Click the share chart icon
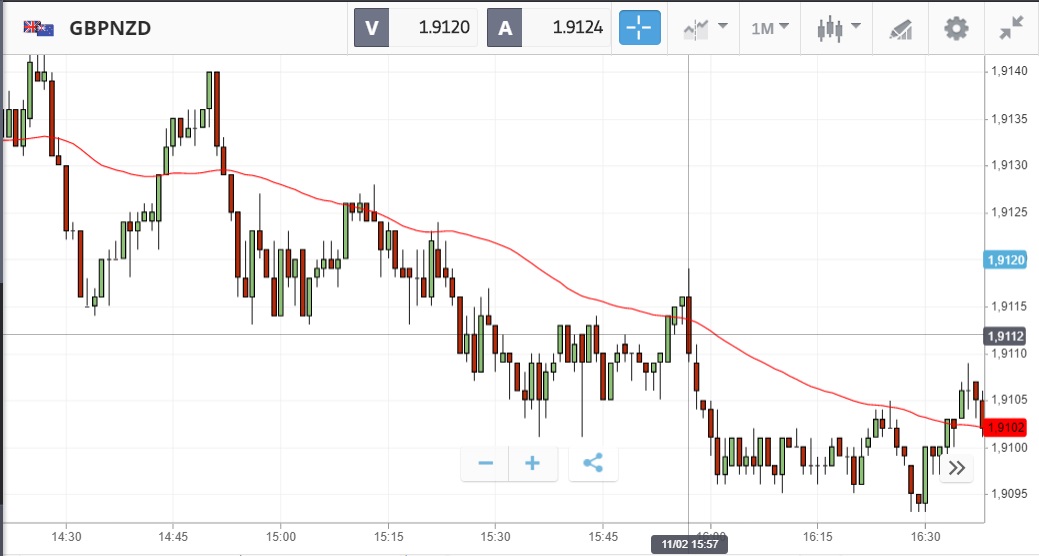Viewport: 1039px width, 556px height. click(x=593, y=463)
